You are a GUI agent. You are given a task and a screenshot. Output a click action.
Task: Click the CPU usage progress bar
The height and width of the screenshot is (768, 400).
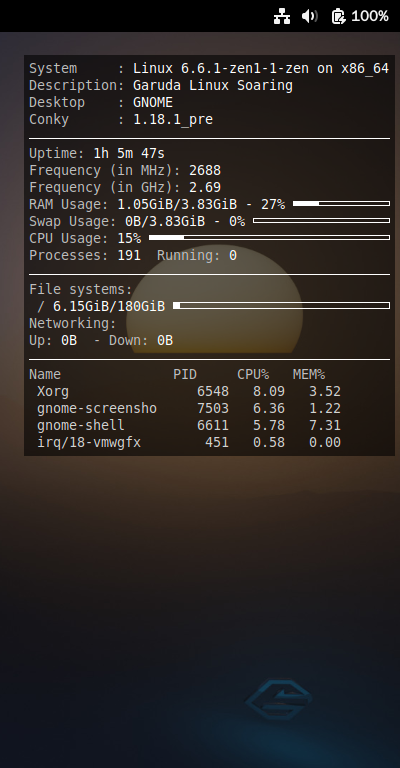pos(269,238)
